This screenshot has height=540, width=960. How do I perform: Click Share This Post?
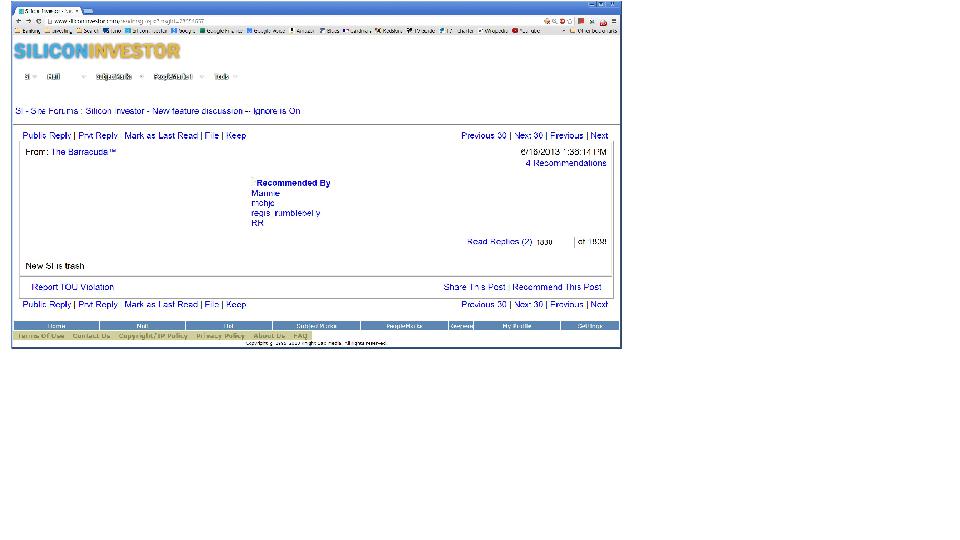[x=474, y=287]
